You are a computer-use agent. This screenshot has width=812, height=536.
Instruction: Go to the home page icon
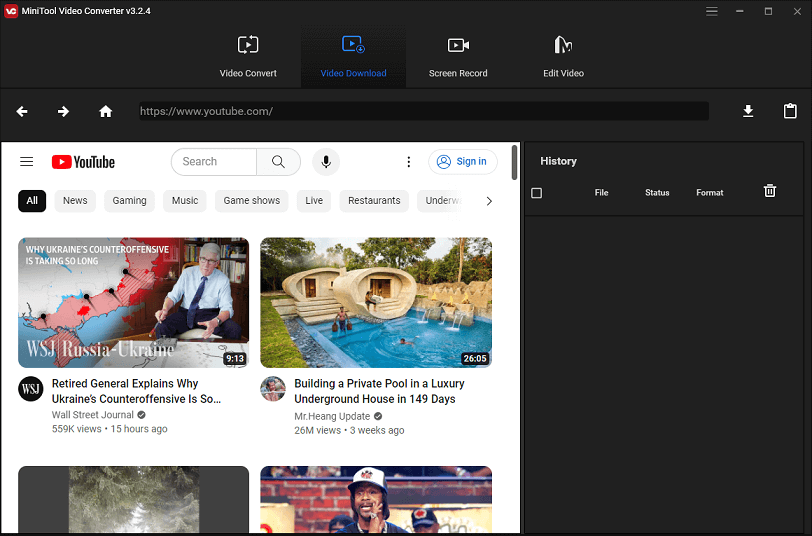point(106,111)
